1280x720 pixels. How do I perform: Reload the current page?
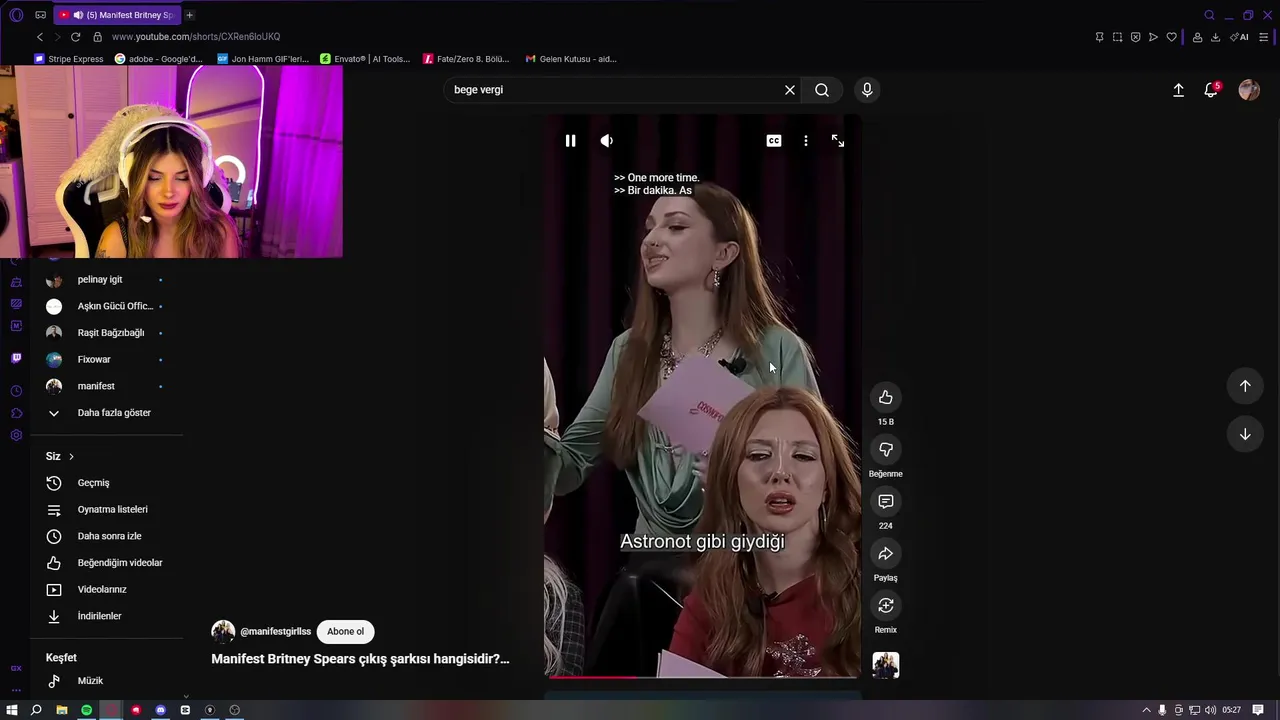pyautogui.click(x=75, y=37)
